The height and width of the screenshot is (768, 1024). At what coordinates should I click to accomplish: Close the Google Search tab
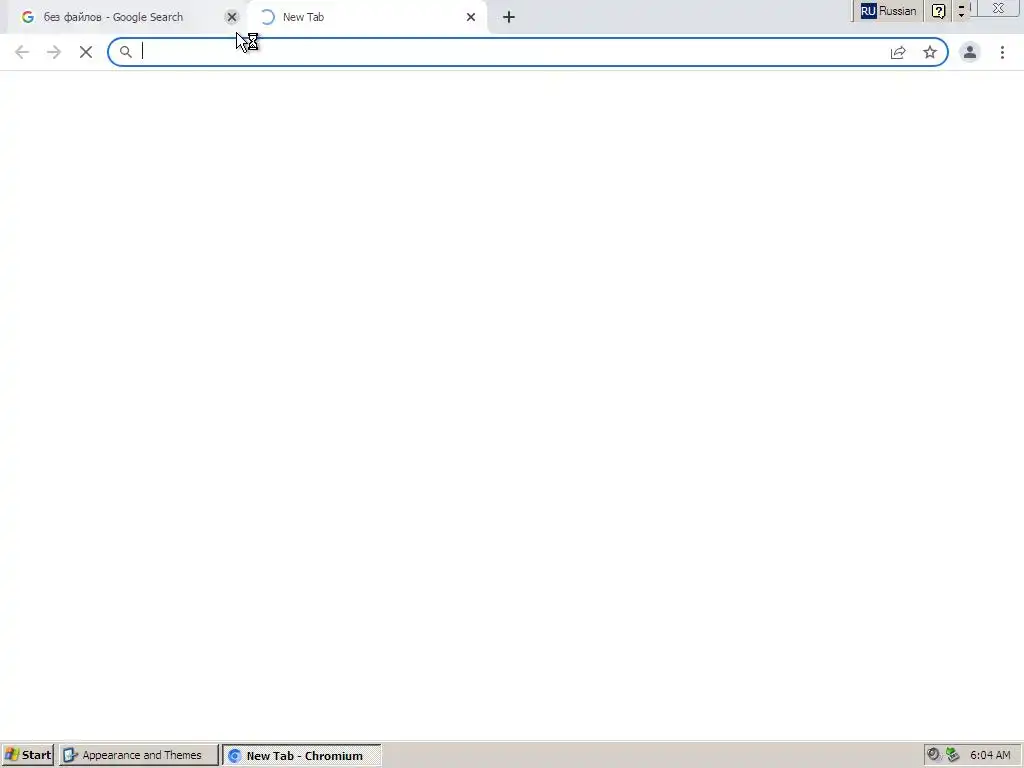click(x=232, y=17)
